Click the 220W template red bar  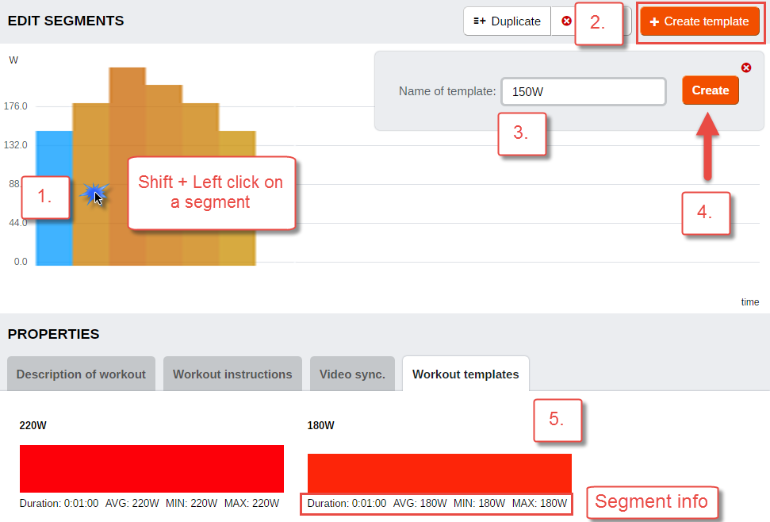click(x=152, y=468)
